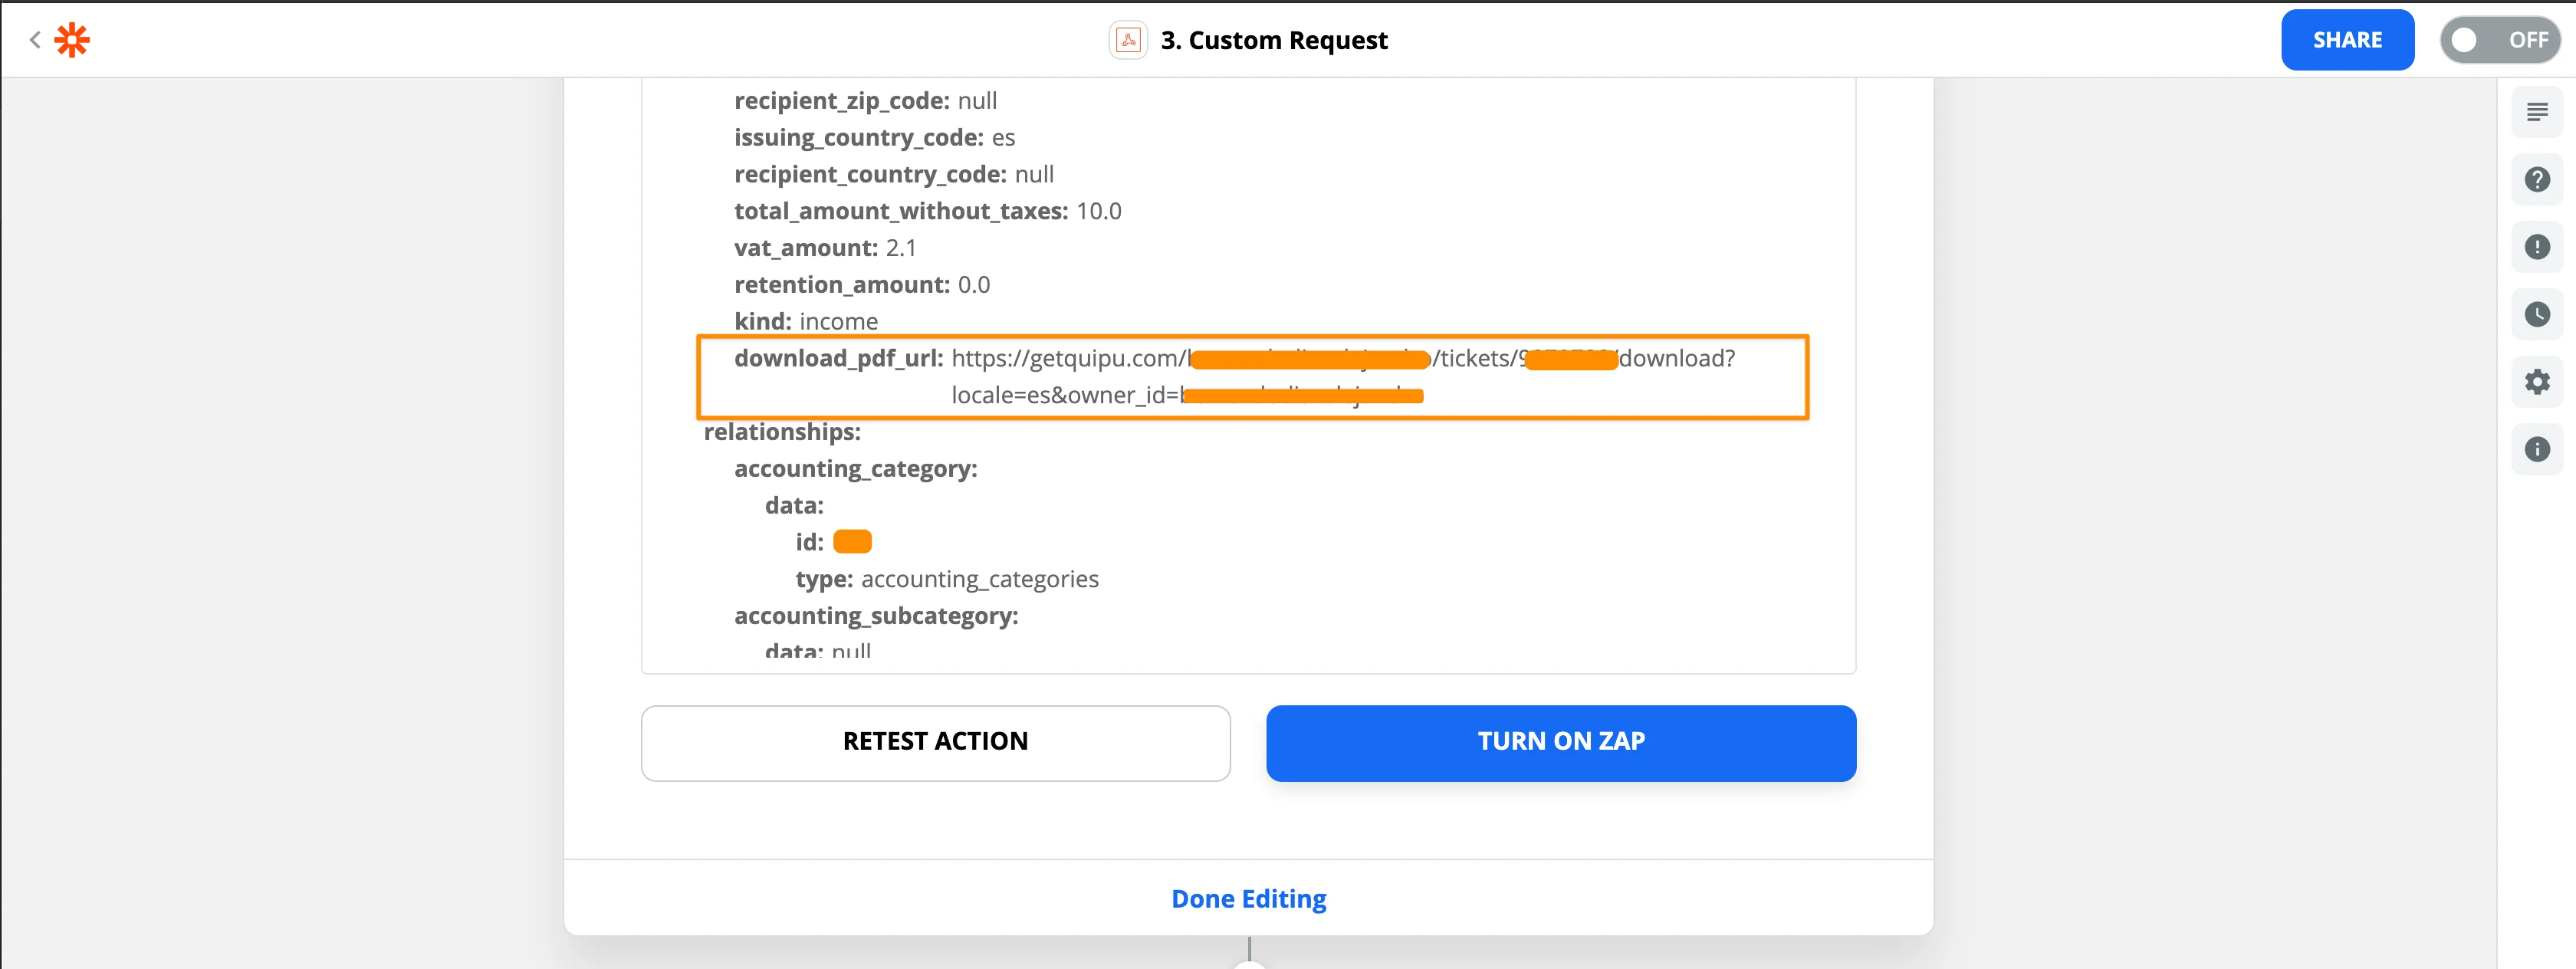Click the TURN ON ZAP button
Image resolution: width=2576 pixels, height=969 pixels.
1560,742
